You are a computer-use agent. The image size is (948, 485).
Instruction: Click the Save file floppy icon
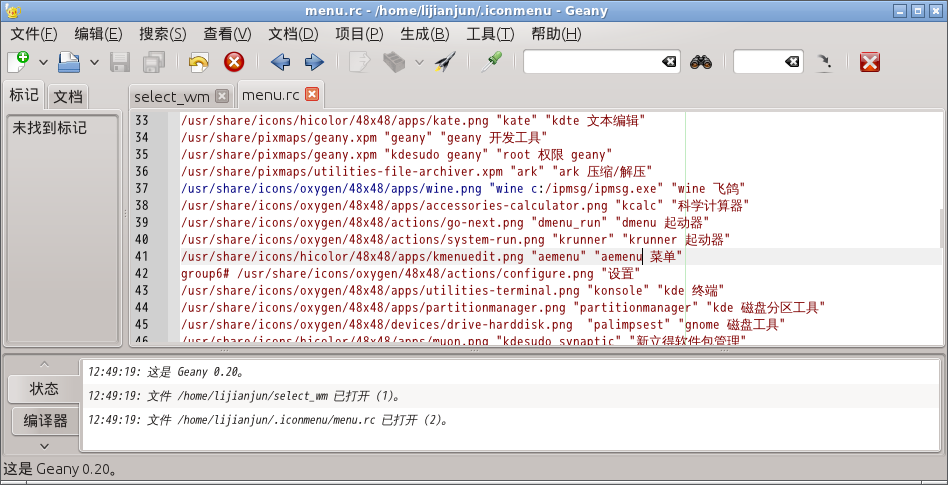coord(120,62)
